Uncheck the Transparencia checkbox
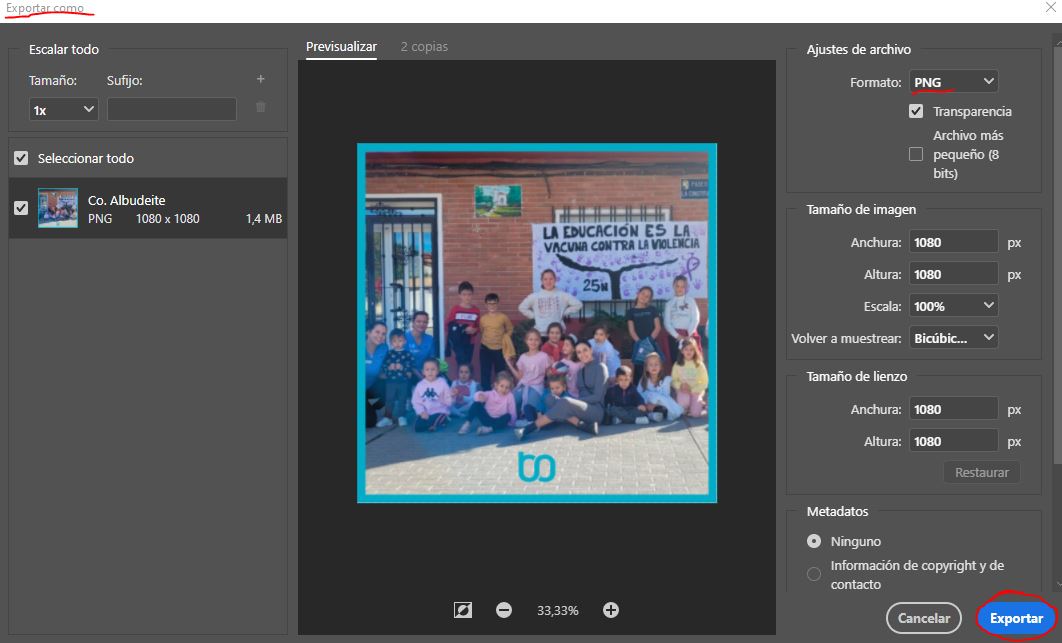 (x=915, y=111)
